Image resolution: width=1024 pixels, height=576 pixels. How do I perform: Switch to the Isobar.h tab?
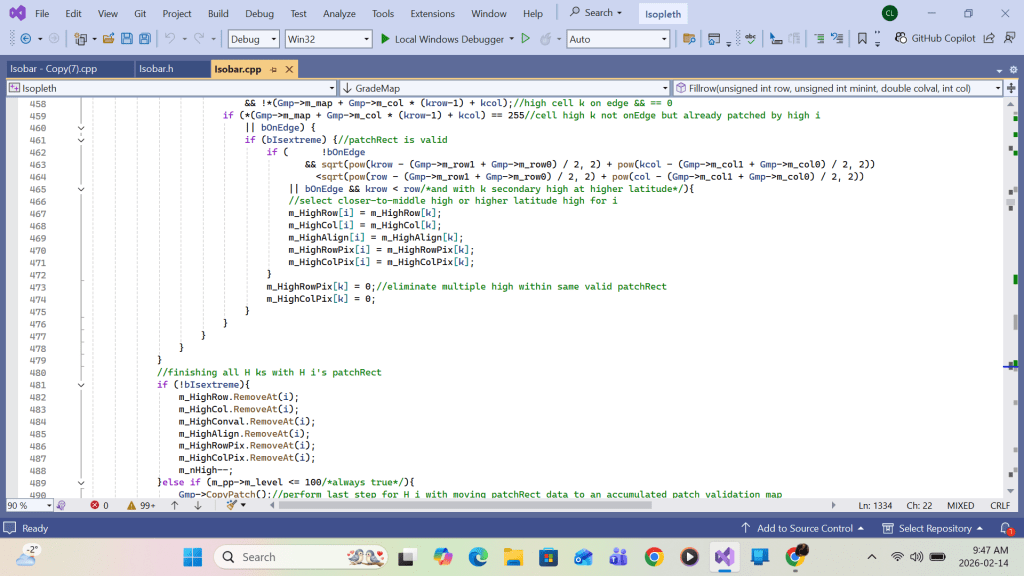coord(156,69)
